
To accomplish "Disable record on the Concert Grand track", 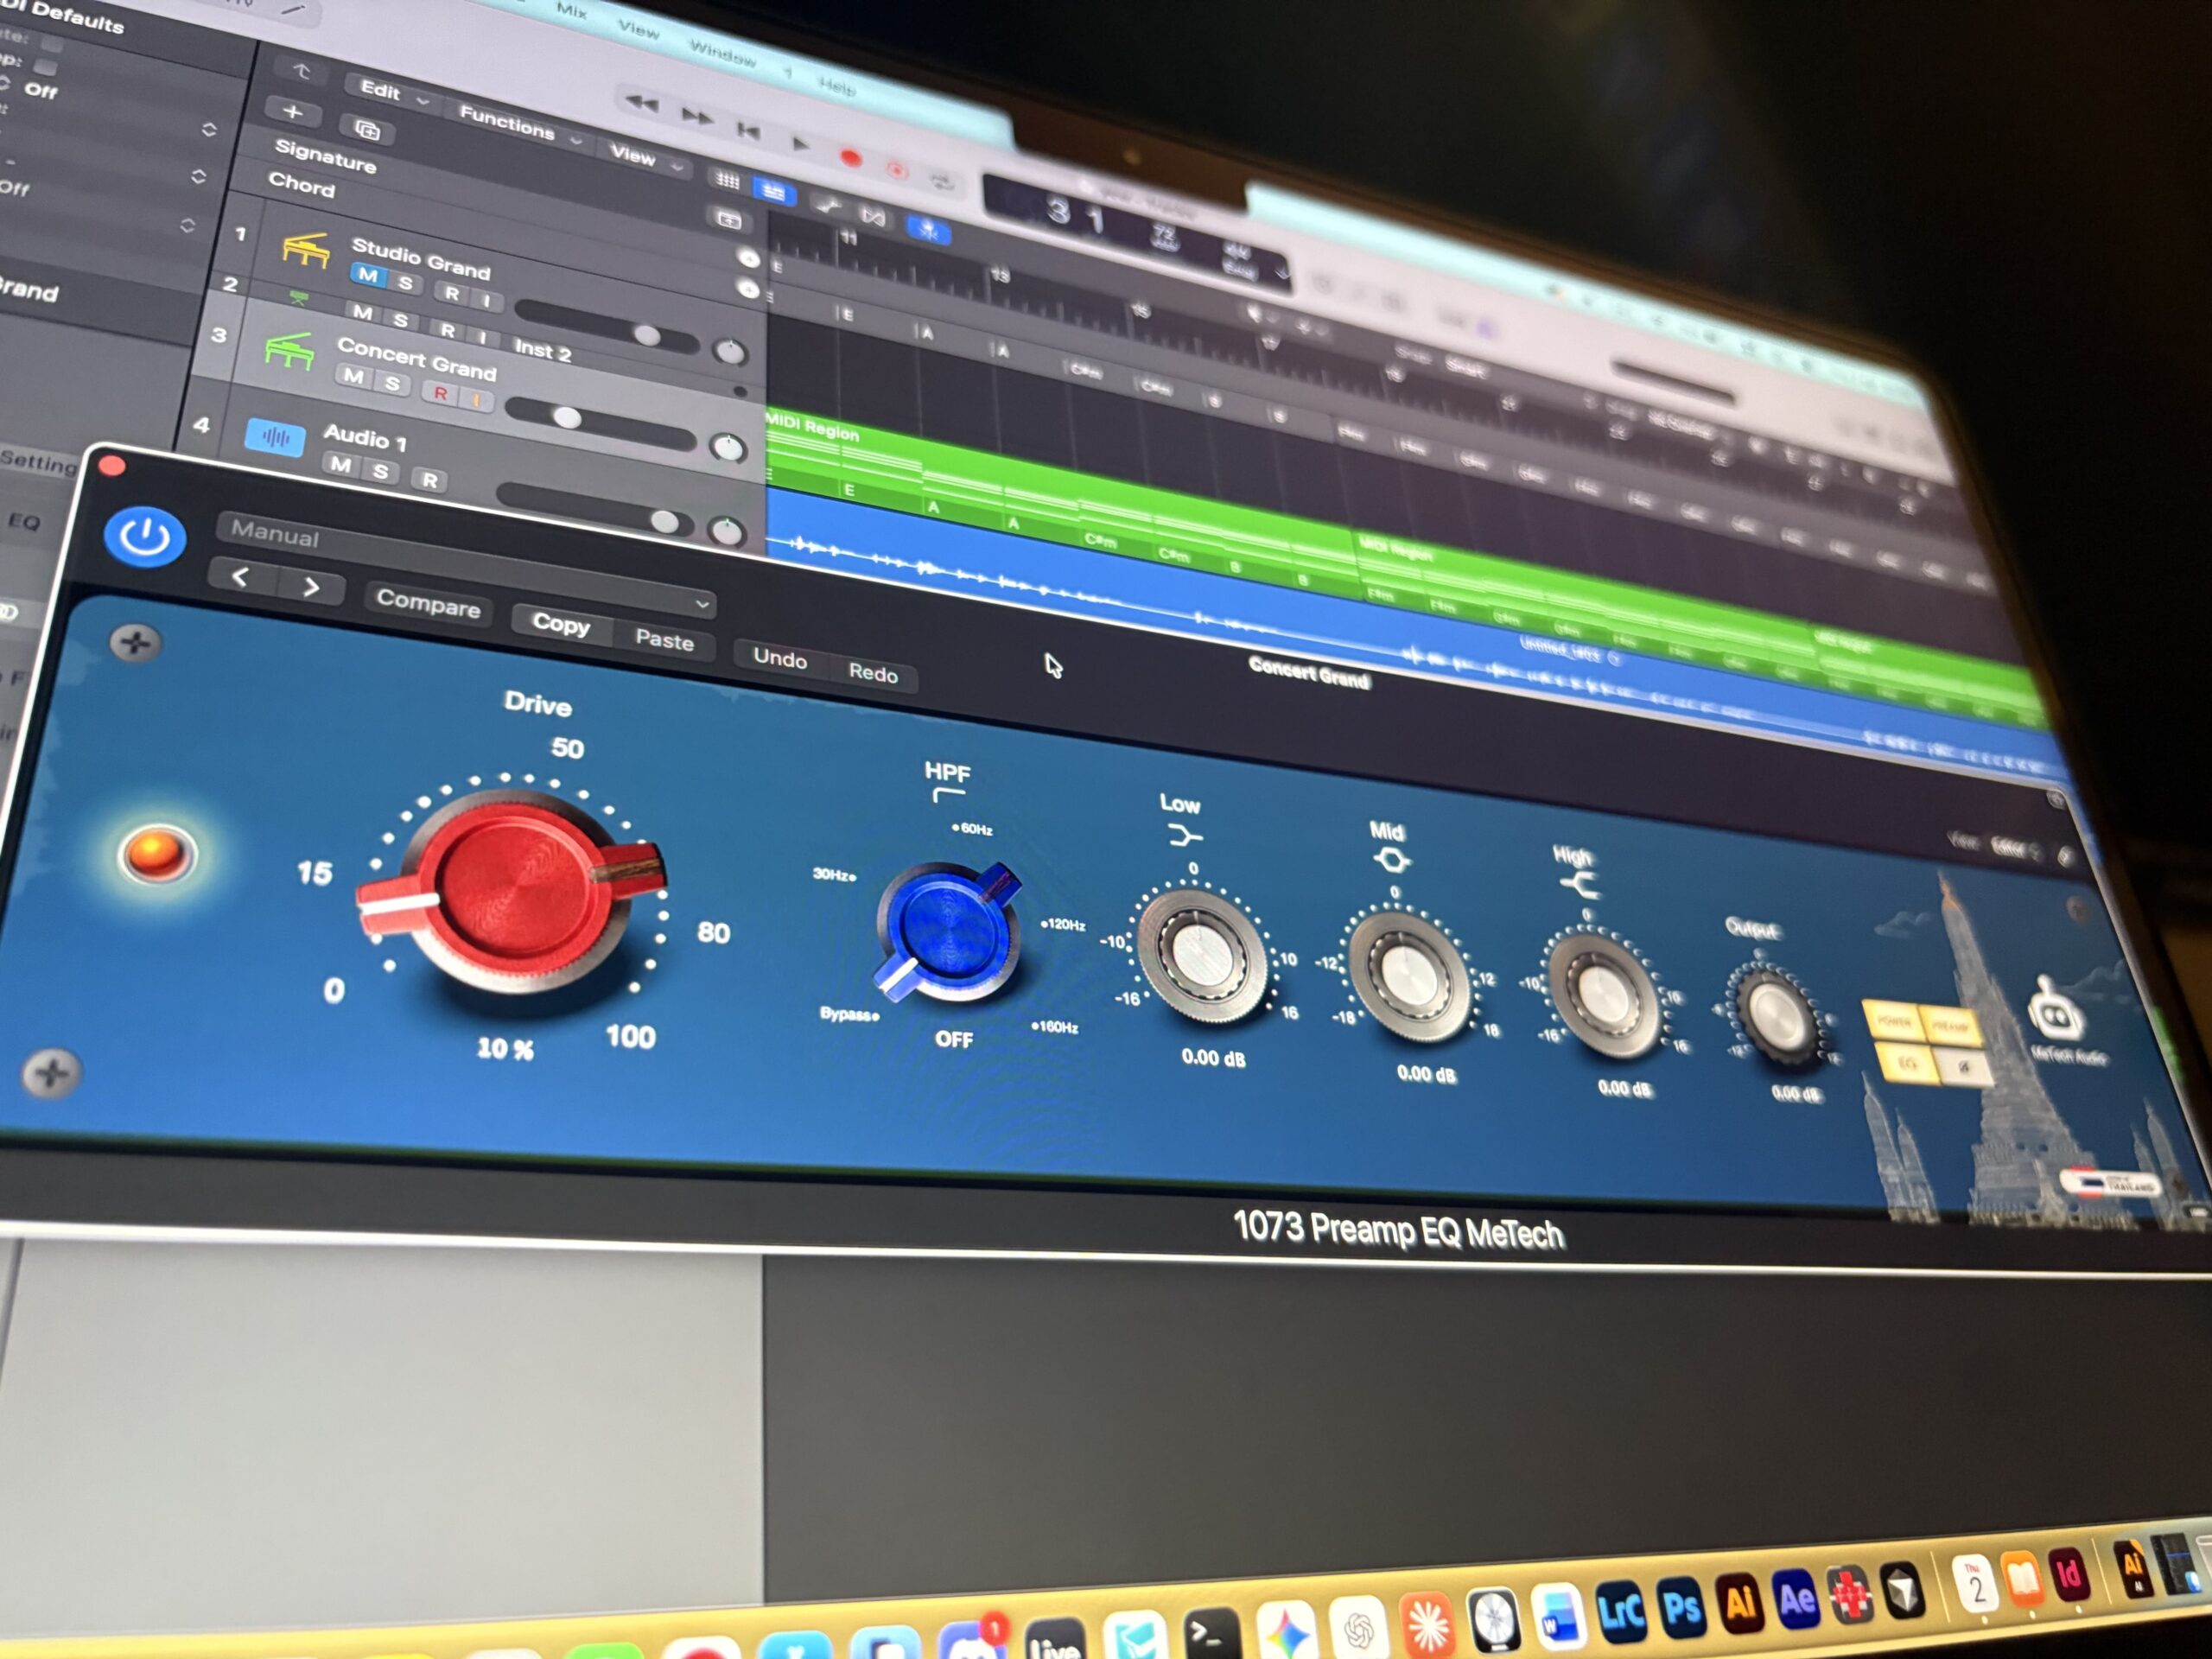I will pyautogui.click(x=440, y=393).
